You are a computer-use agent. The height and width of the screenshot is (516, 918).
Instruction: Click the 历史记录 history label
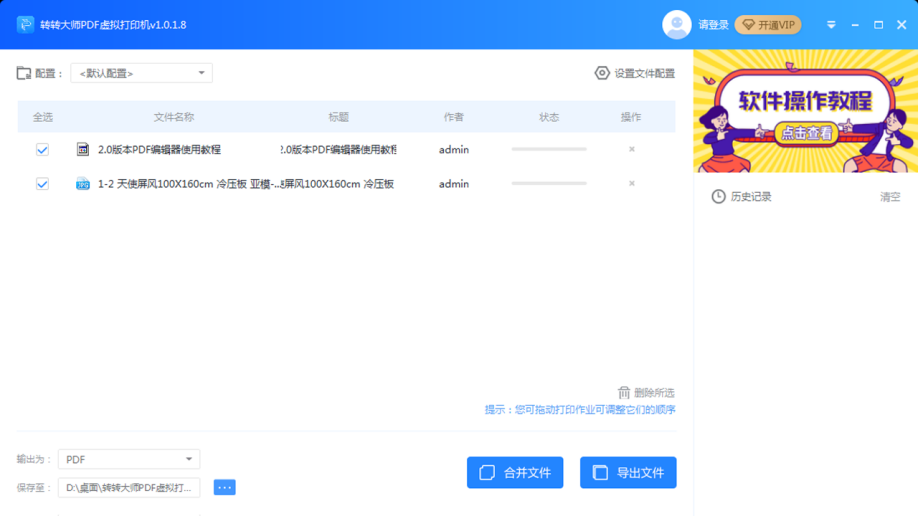pyautogui.click(x=751, y=197)
